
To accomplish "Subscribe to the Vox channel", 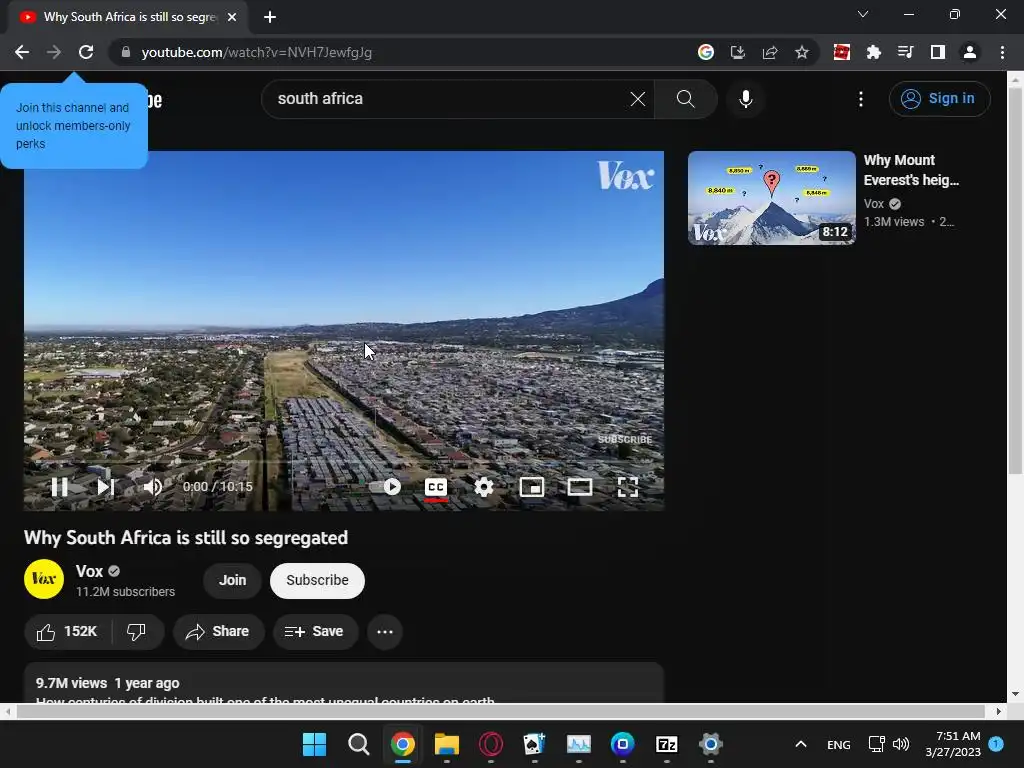I will 317,581.
